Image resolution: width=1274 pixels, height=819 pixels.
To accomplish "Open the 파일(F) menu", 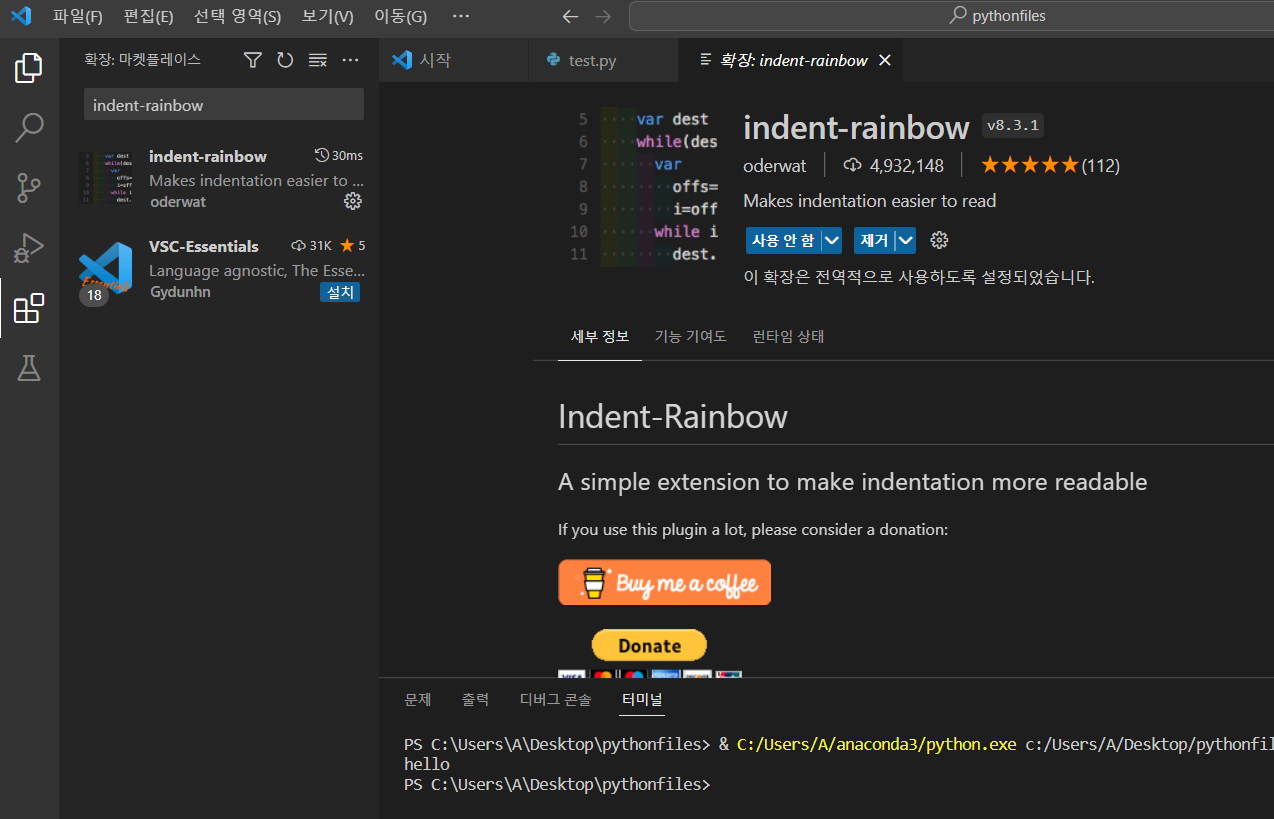I will click(78, 16).
